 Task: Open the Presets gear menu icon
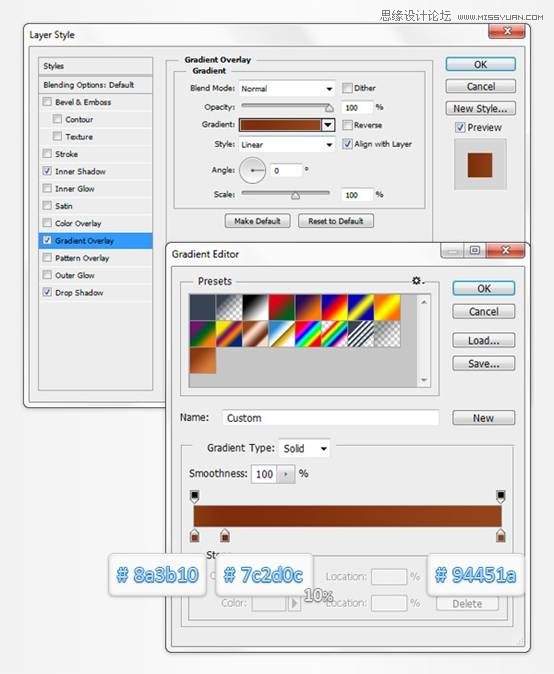pos(417,281)
